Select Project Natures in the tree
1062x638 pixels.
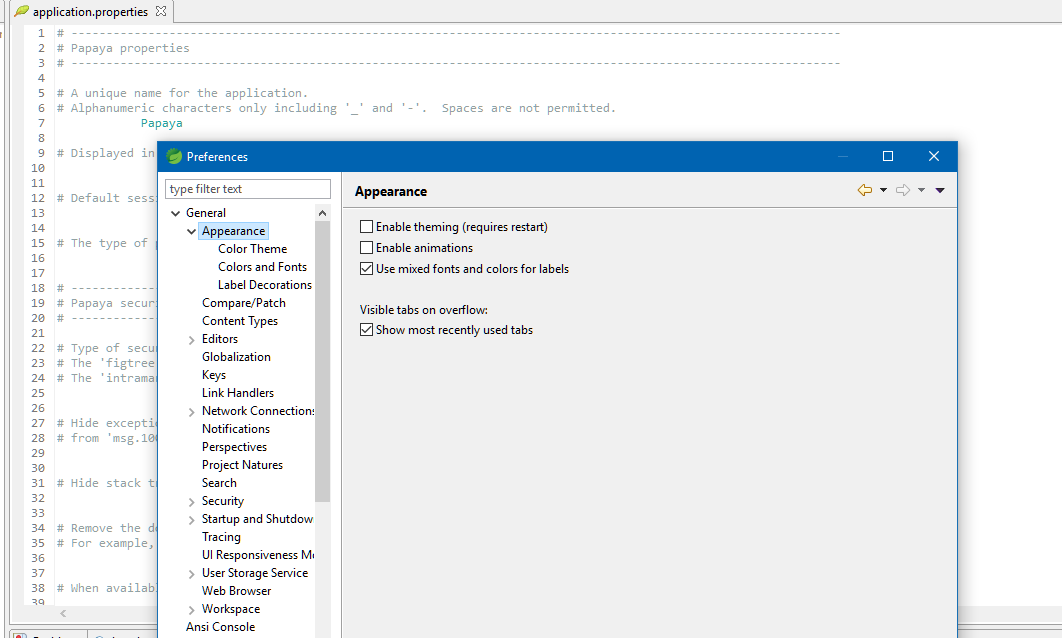coord(242,465)
